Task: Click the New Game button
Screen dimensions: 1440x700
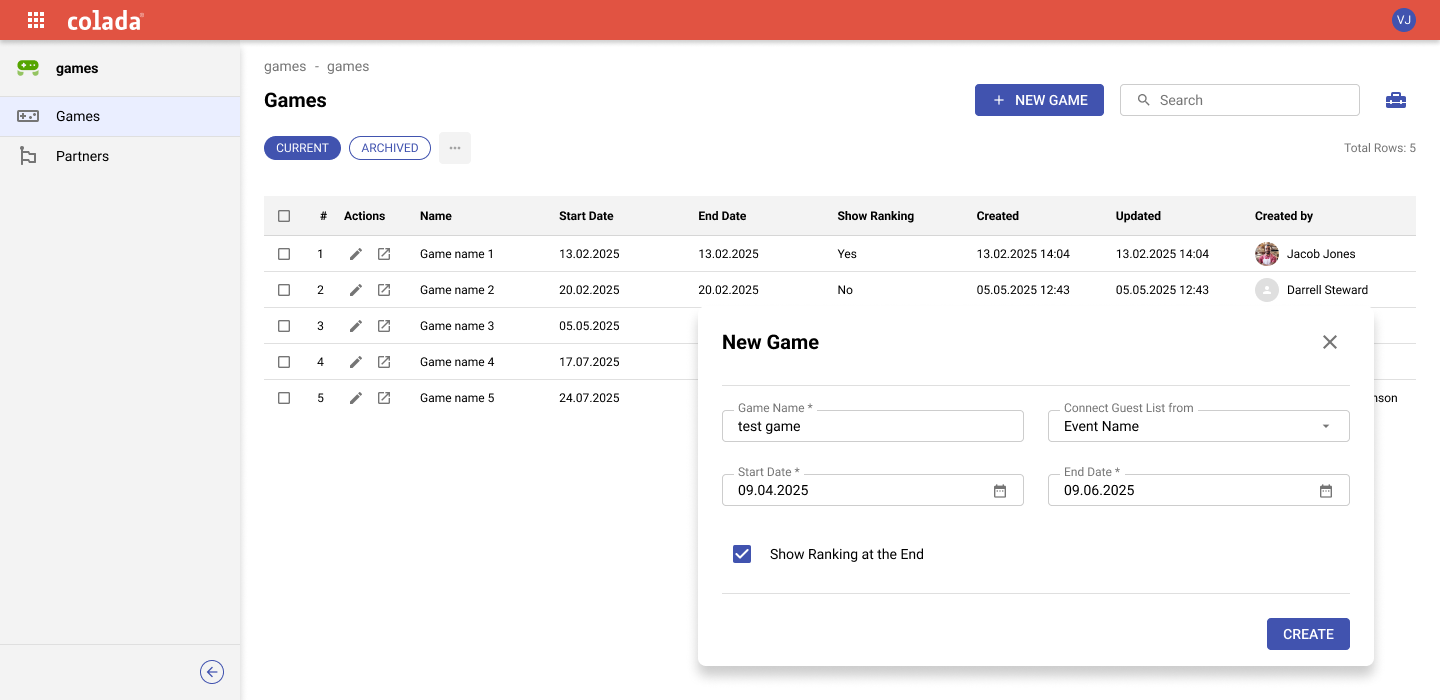Action: pos(1039,100)
